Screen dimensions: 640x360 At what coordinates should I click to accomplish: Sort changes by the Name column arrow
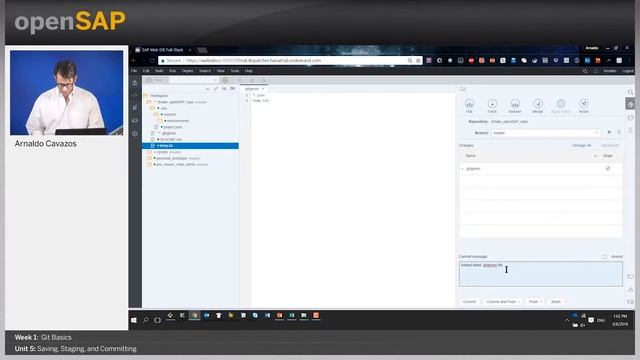pyautogui.click(x=595, y=156)
